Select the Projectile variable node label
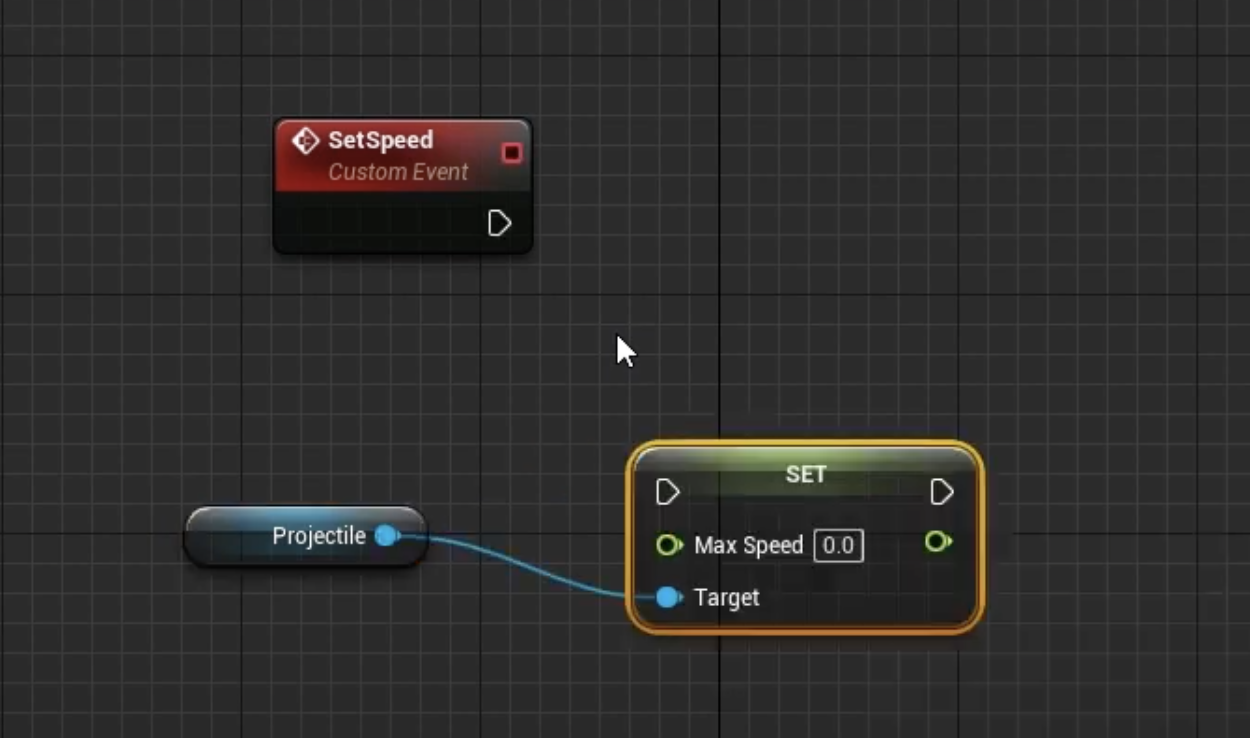Image resolution: width=1250 pixels, height=738 pixels. coord(319,536)
